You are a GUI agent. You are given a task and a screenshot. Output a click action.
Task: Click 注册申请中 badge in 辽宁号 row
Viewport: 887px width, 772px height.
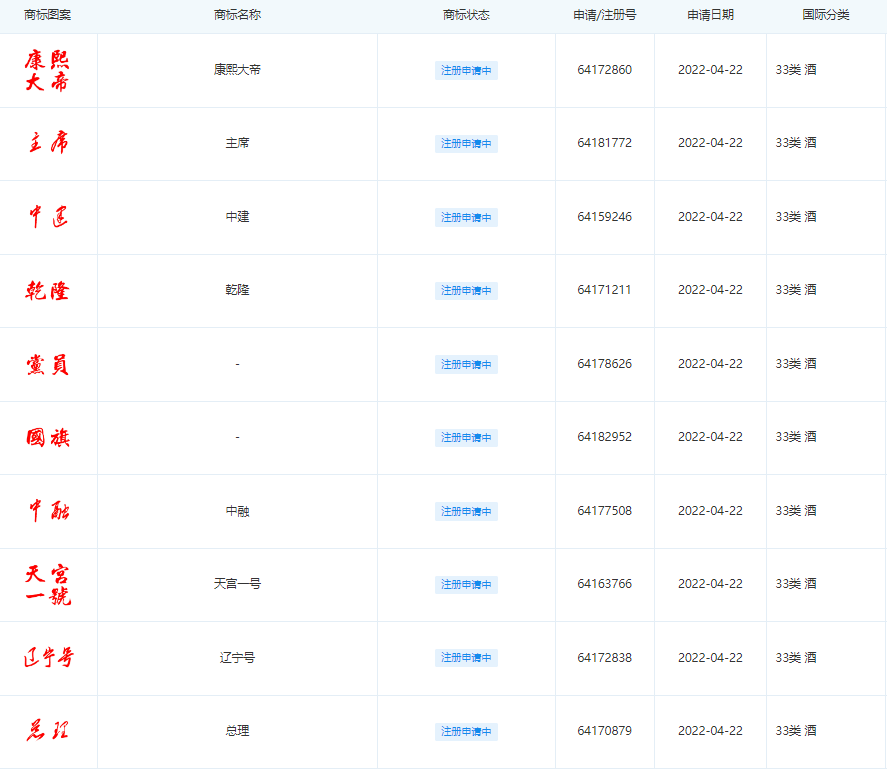click(x=466, y=658)
